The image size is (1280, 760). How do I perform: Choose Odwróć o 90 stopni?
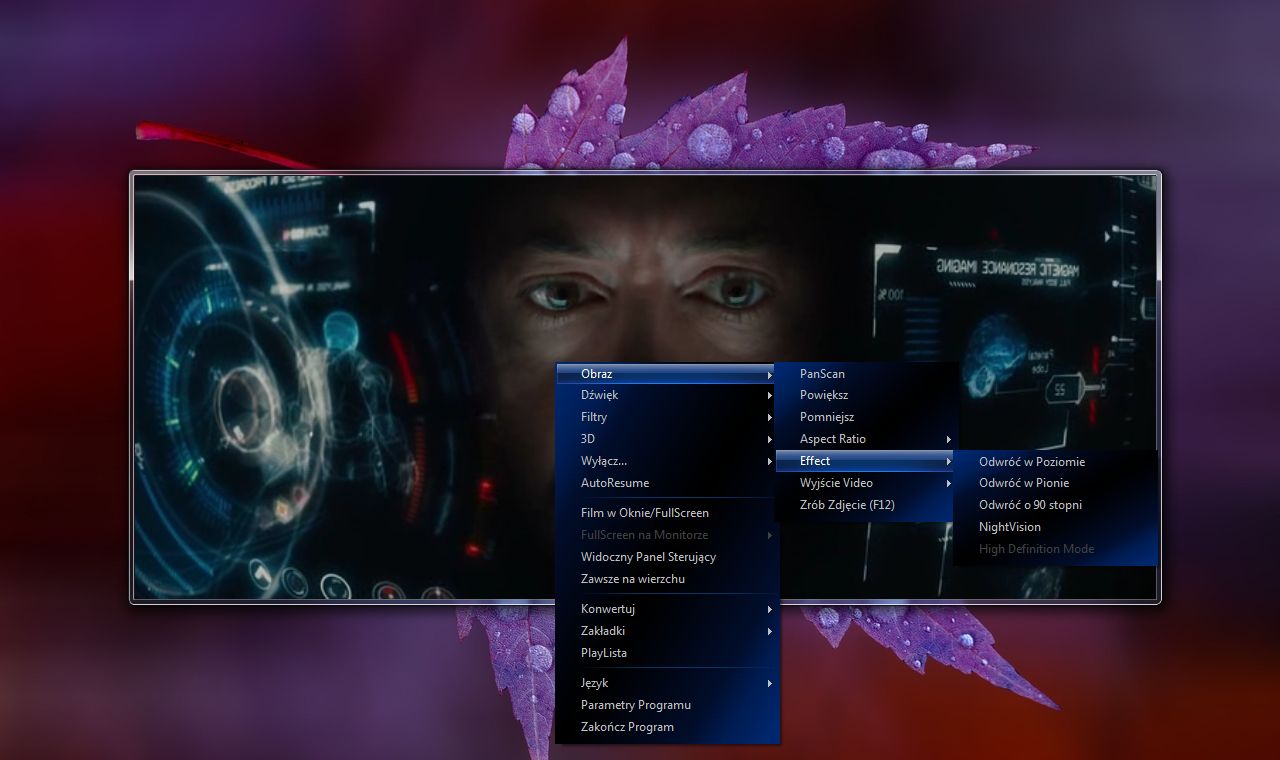[1055, 505]
